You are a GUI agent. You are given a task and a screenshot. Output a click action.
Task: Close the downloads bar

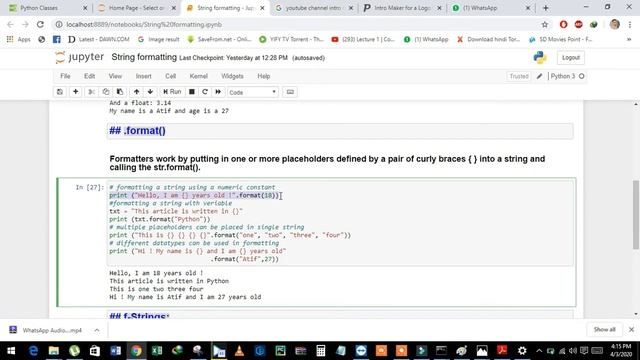click(631, 329)
